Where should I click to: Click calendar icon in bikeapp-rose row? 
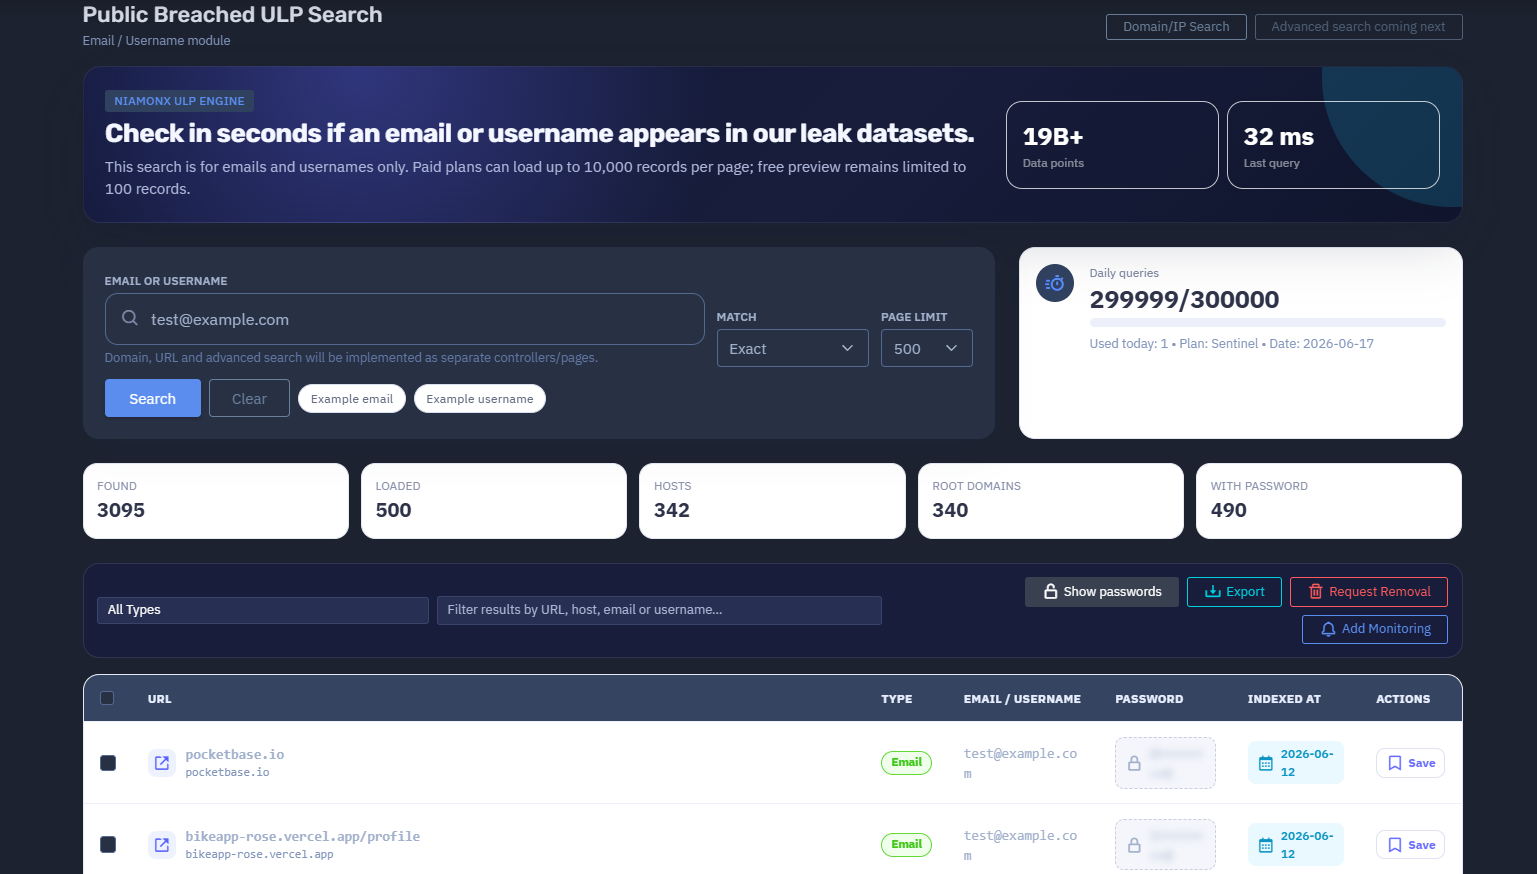pos(1265,845)
